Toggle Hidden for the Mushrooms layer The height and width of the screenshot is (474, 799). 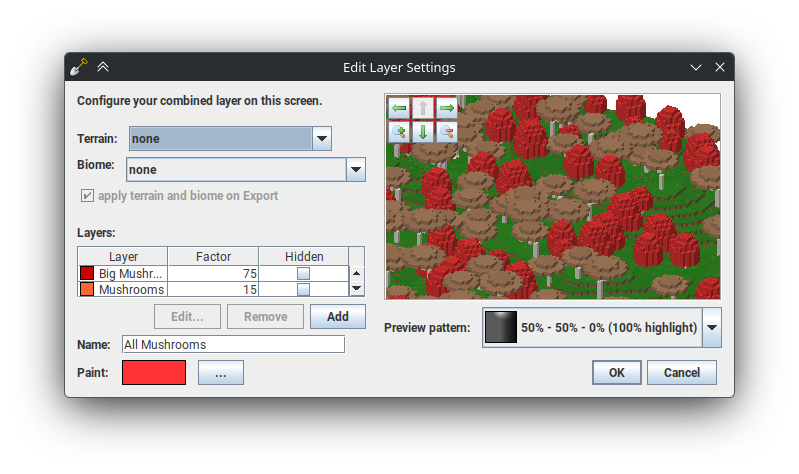click(303, 289)
